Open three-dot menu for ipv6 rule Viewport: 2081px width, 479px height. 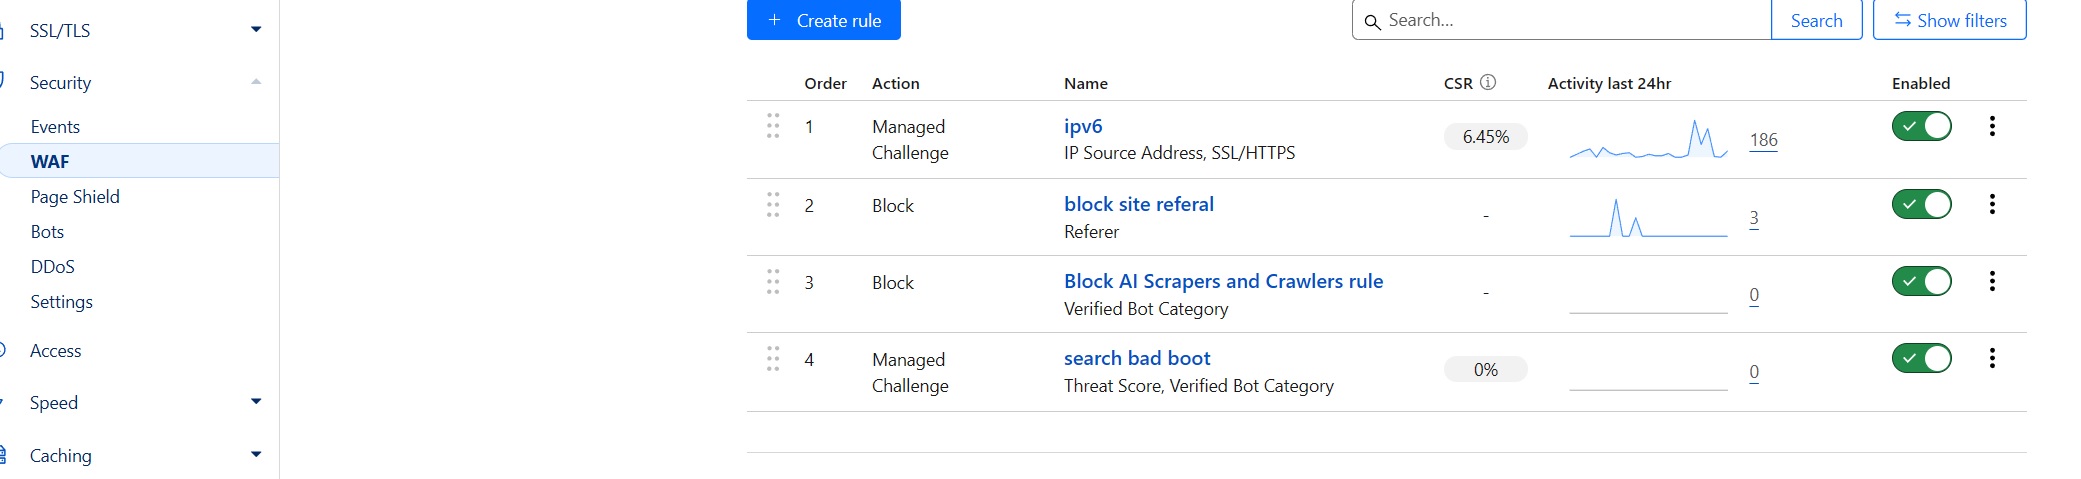pos(1991,126)
